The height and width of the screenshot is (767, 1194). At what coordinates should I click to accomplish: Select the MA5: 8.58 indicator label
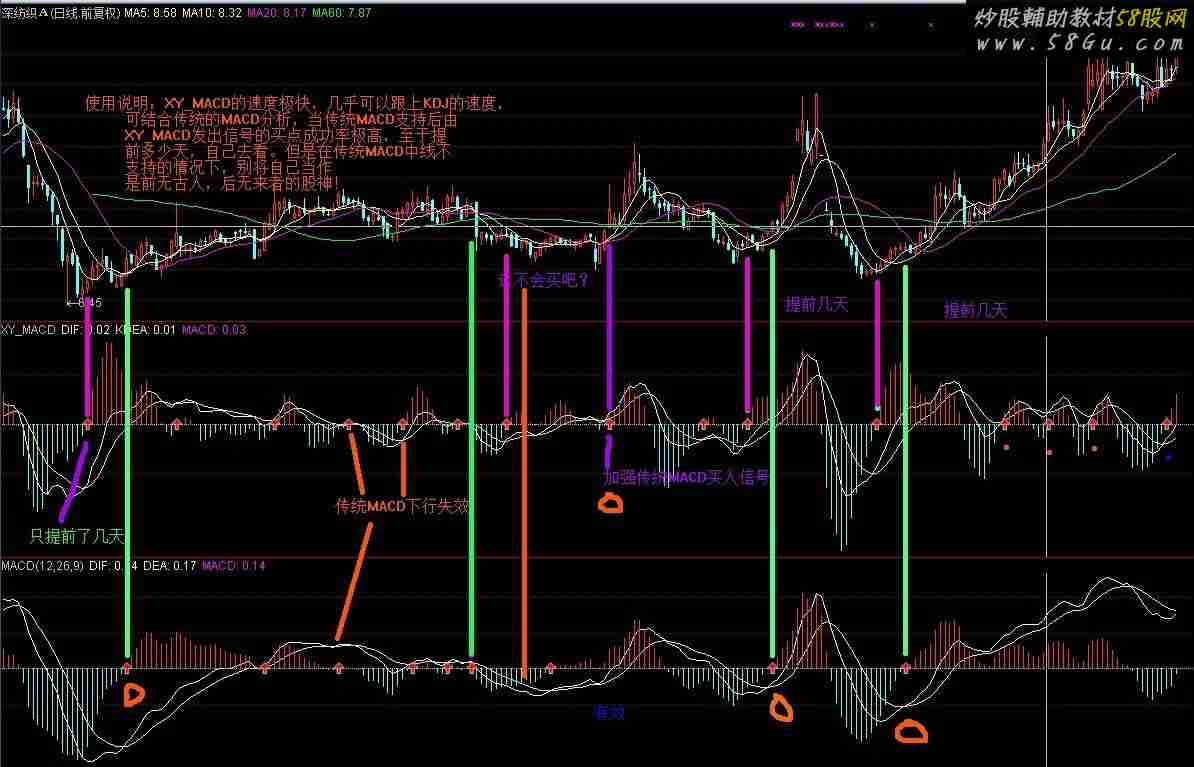click(150, 13)
